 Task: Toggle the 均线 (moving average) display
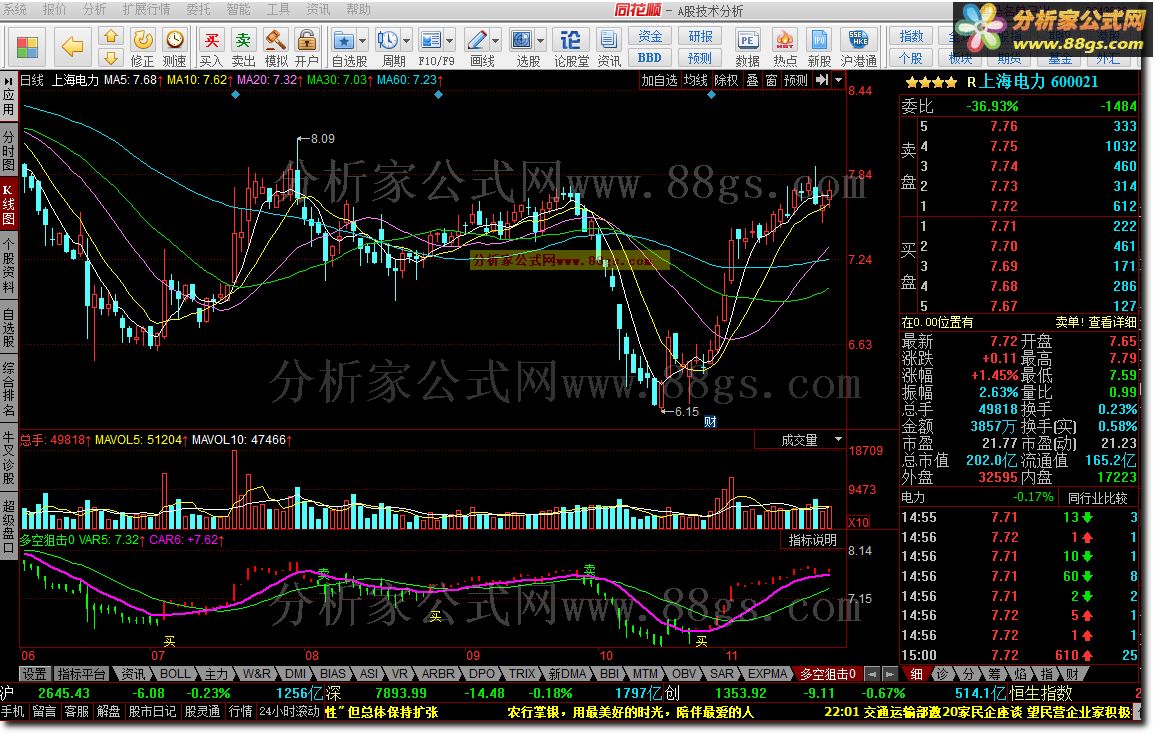[x=695, y=80]
